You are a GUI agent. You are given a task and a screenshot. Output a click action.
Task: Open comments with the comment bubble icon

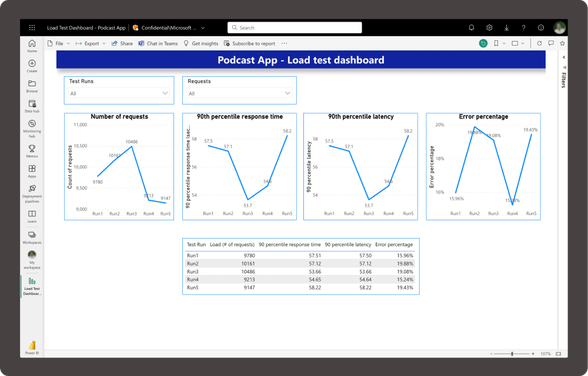(x=550, y=43)
